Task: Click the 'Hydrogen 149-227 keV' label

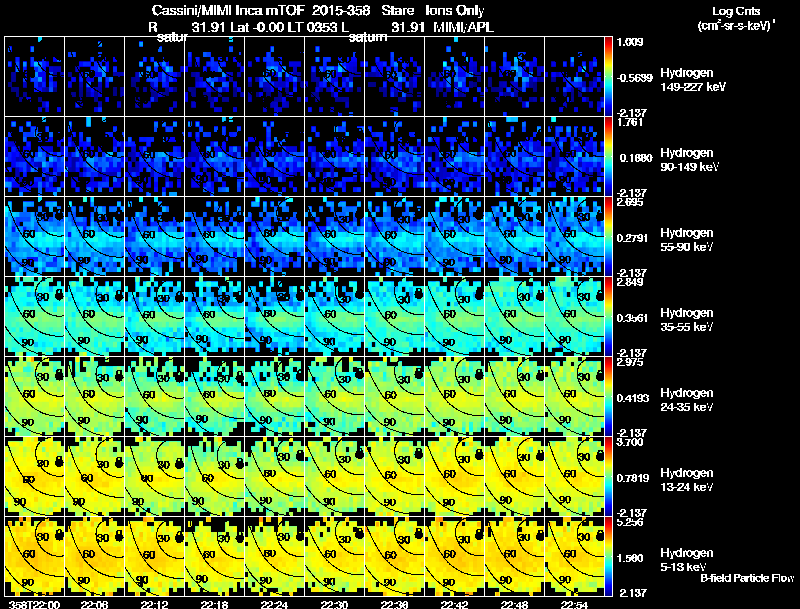Action: (x=693, y=80)
